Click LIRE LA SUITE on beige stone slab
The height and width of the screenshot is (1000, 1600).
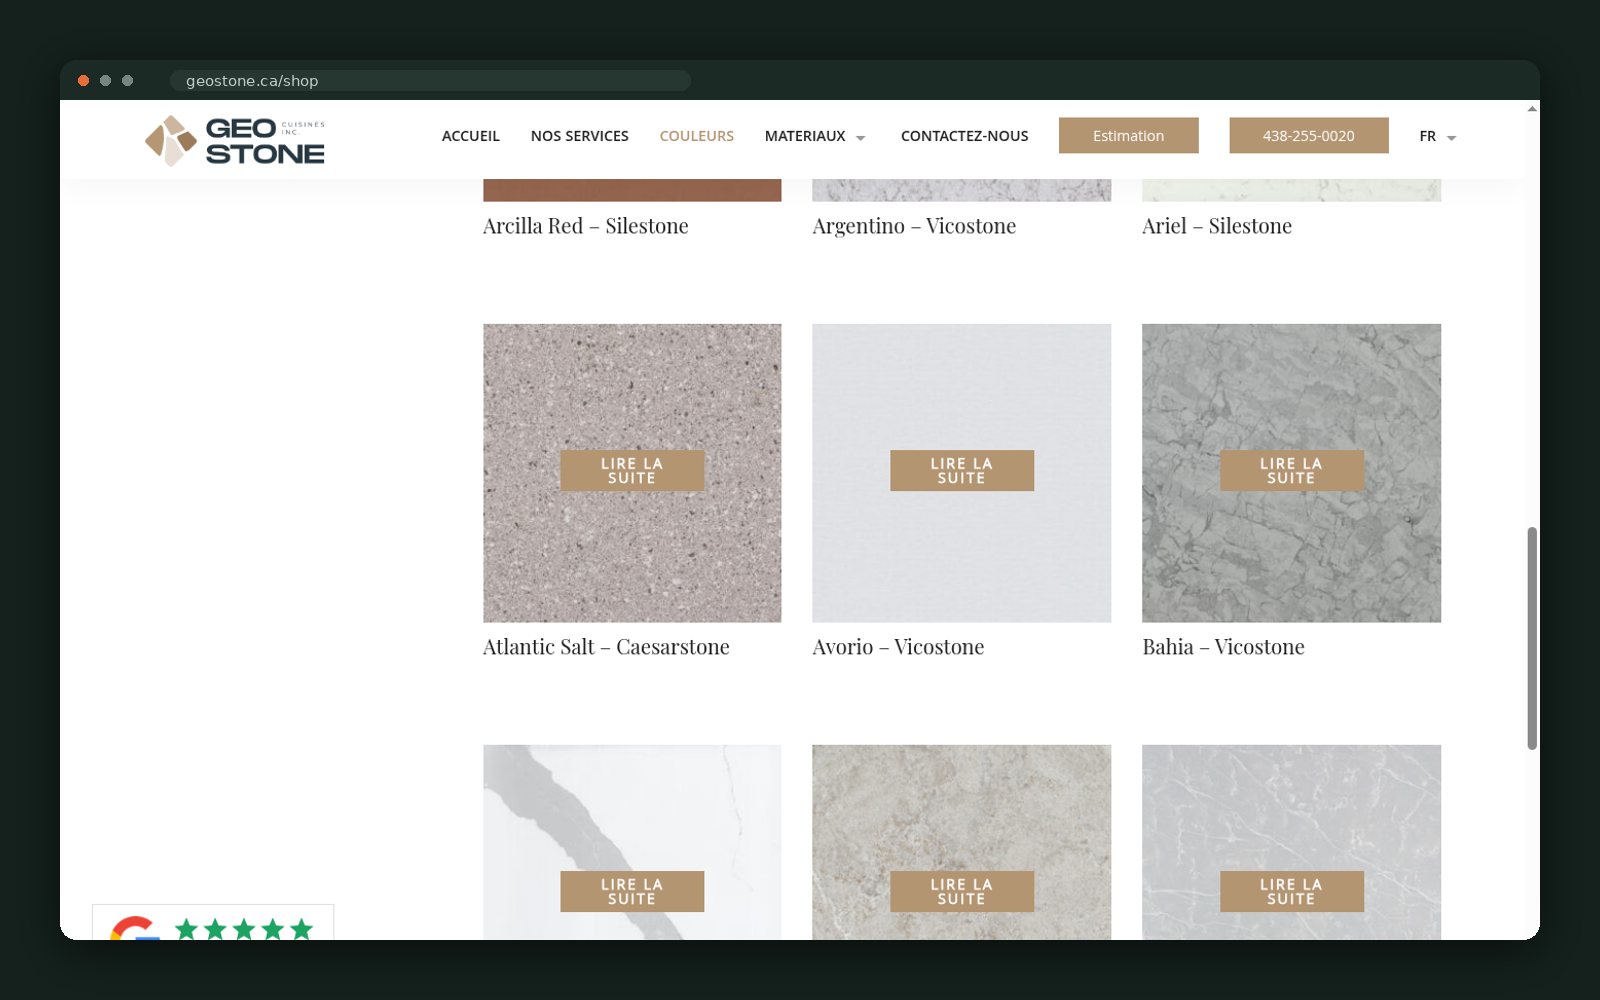(962, 892)
